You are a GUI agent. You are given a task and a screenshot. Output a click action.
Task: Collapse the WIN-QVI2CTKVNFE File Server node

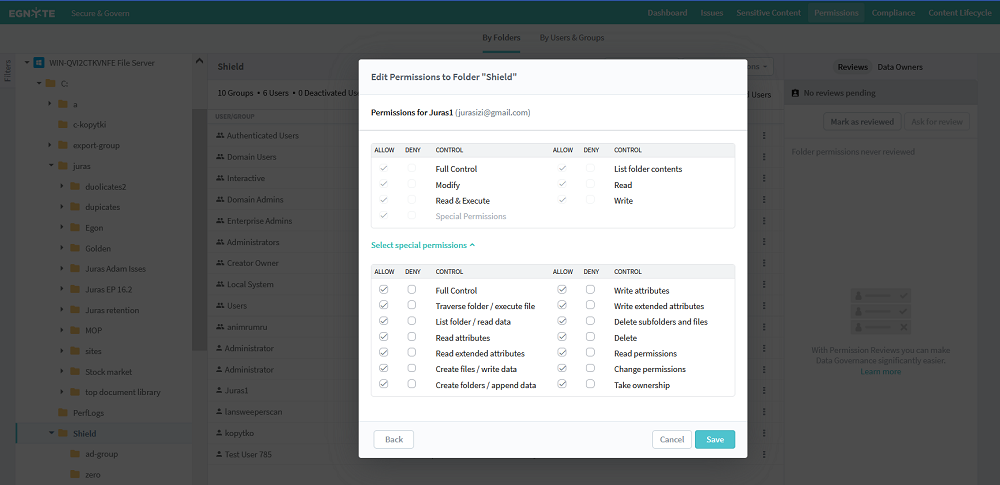(x=27, y=63)
